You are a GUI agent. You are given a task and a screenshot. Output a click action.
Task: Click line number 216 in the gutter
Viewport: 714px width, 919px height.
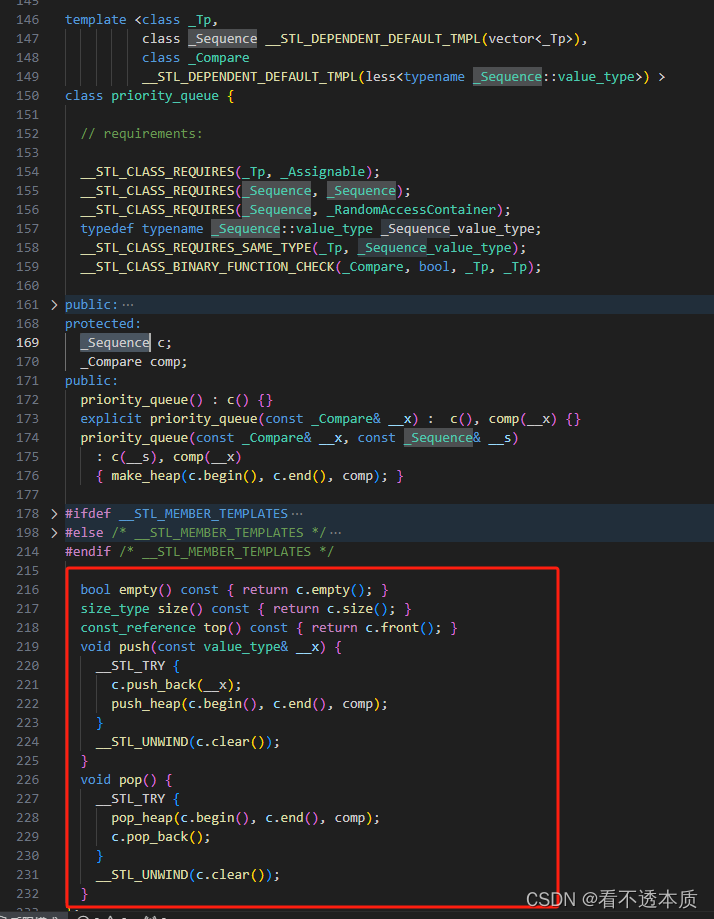[28, 590]
